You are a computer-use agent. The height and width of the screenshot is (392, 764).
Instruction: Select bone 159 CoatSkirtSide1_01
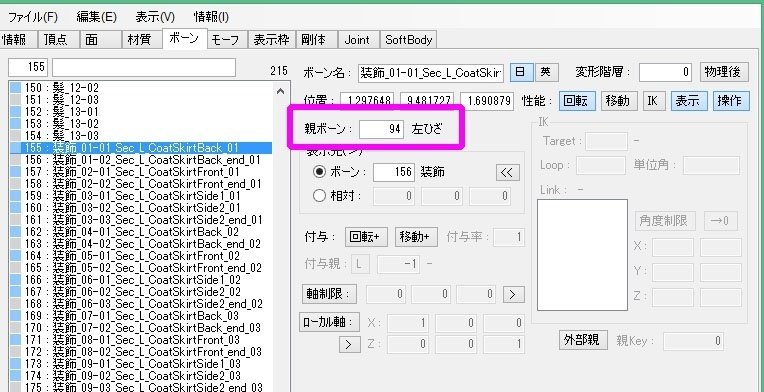141,196
